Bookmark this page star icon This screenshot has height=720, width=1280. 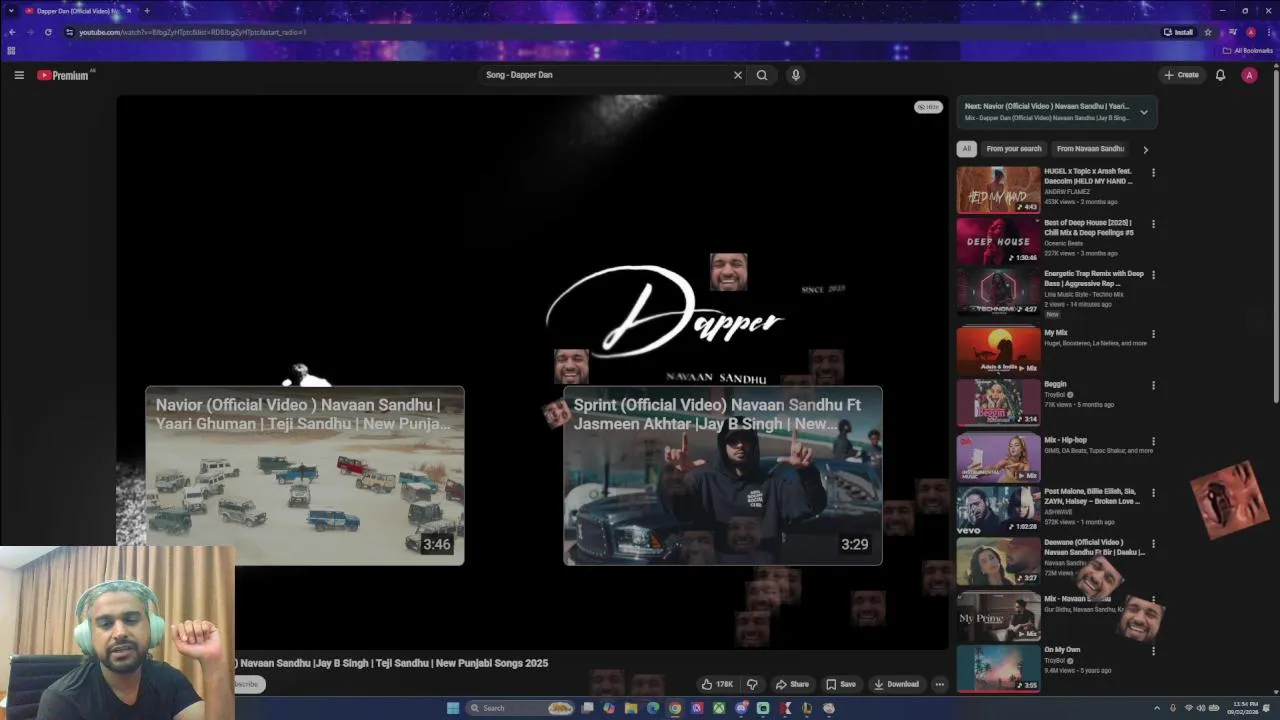[x=1208, y=32]
